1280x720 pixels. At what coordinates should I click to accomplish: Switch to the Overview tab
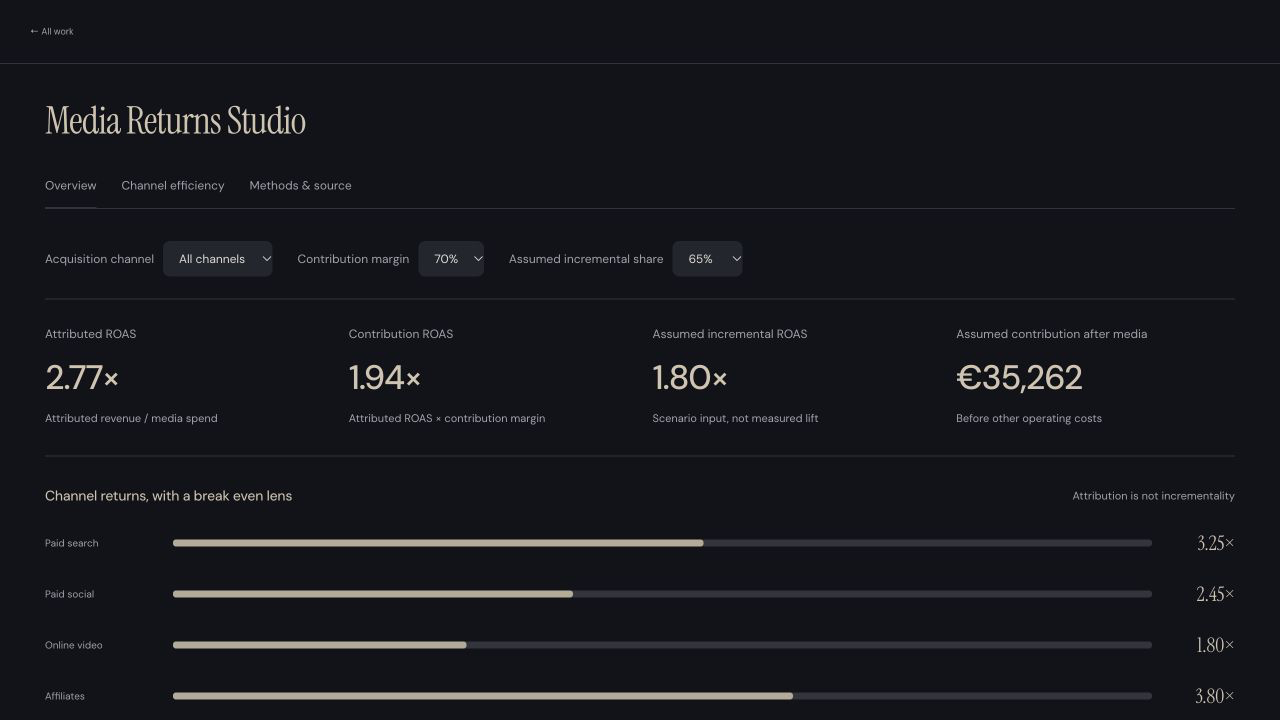71,186
